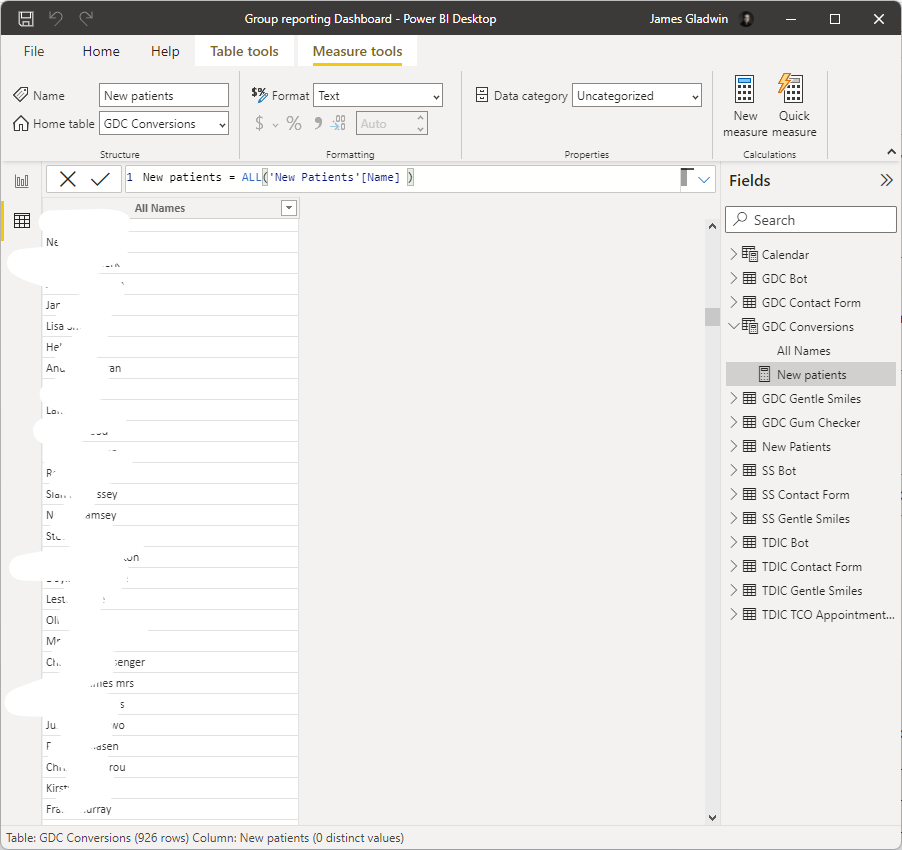Image resolution: width=902 pixels, height=850 pixels.
Task: Click the Name input field
Action: point(164,95)
